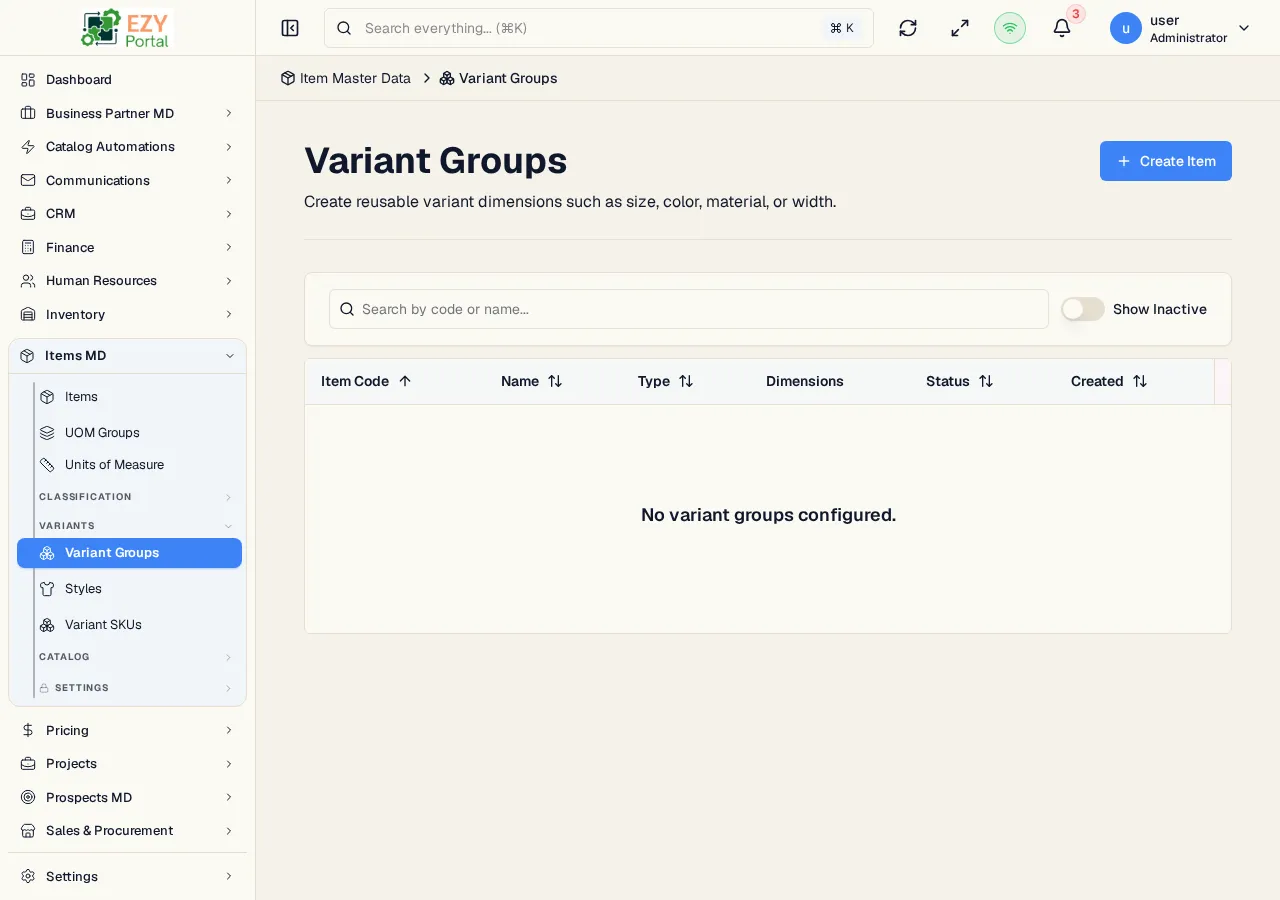Expand the Communications chevron
The height and width of the screenshot is (900, 1280).
[229, 181]
